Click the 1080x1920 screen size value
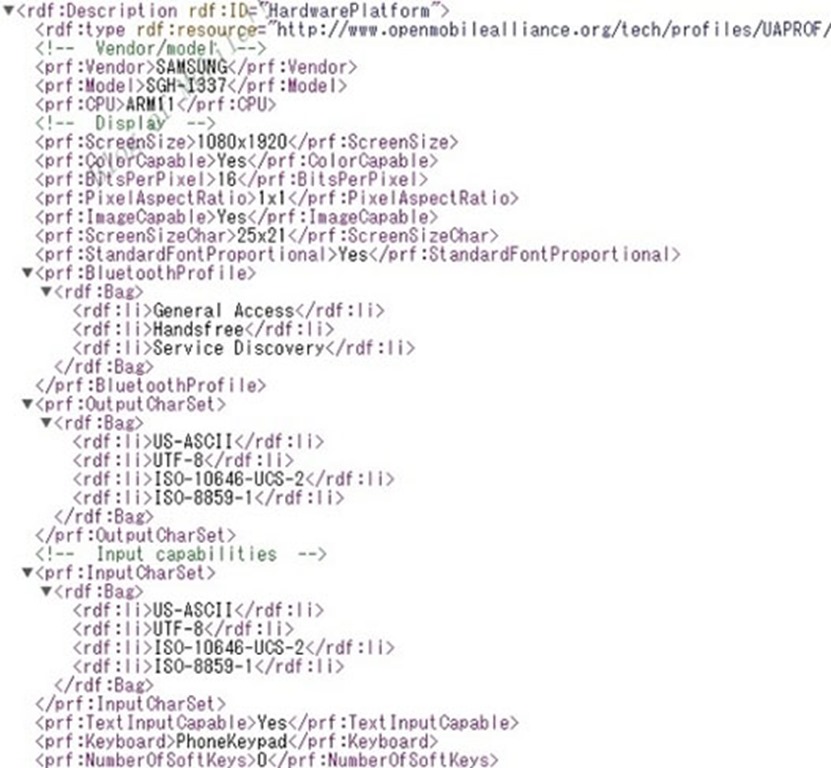The height and width of the screenshot is (768, 831). click(241, 142)
